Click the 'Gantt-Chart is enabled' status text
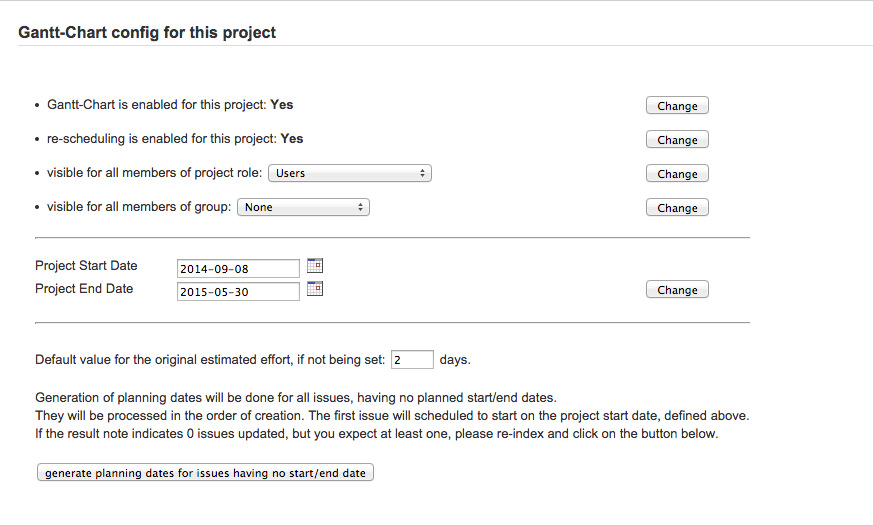 pos(170,104)
